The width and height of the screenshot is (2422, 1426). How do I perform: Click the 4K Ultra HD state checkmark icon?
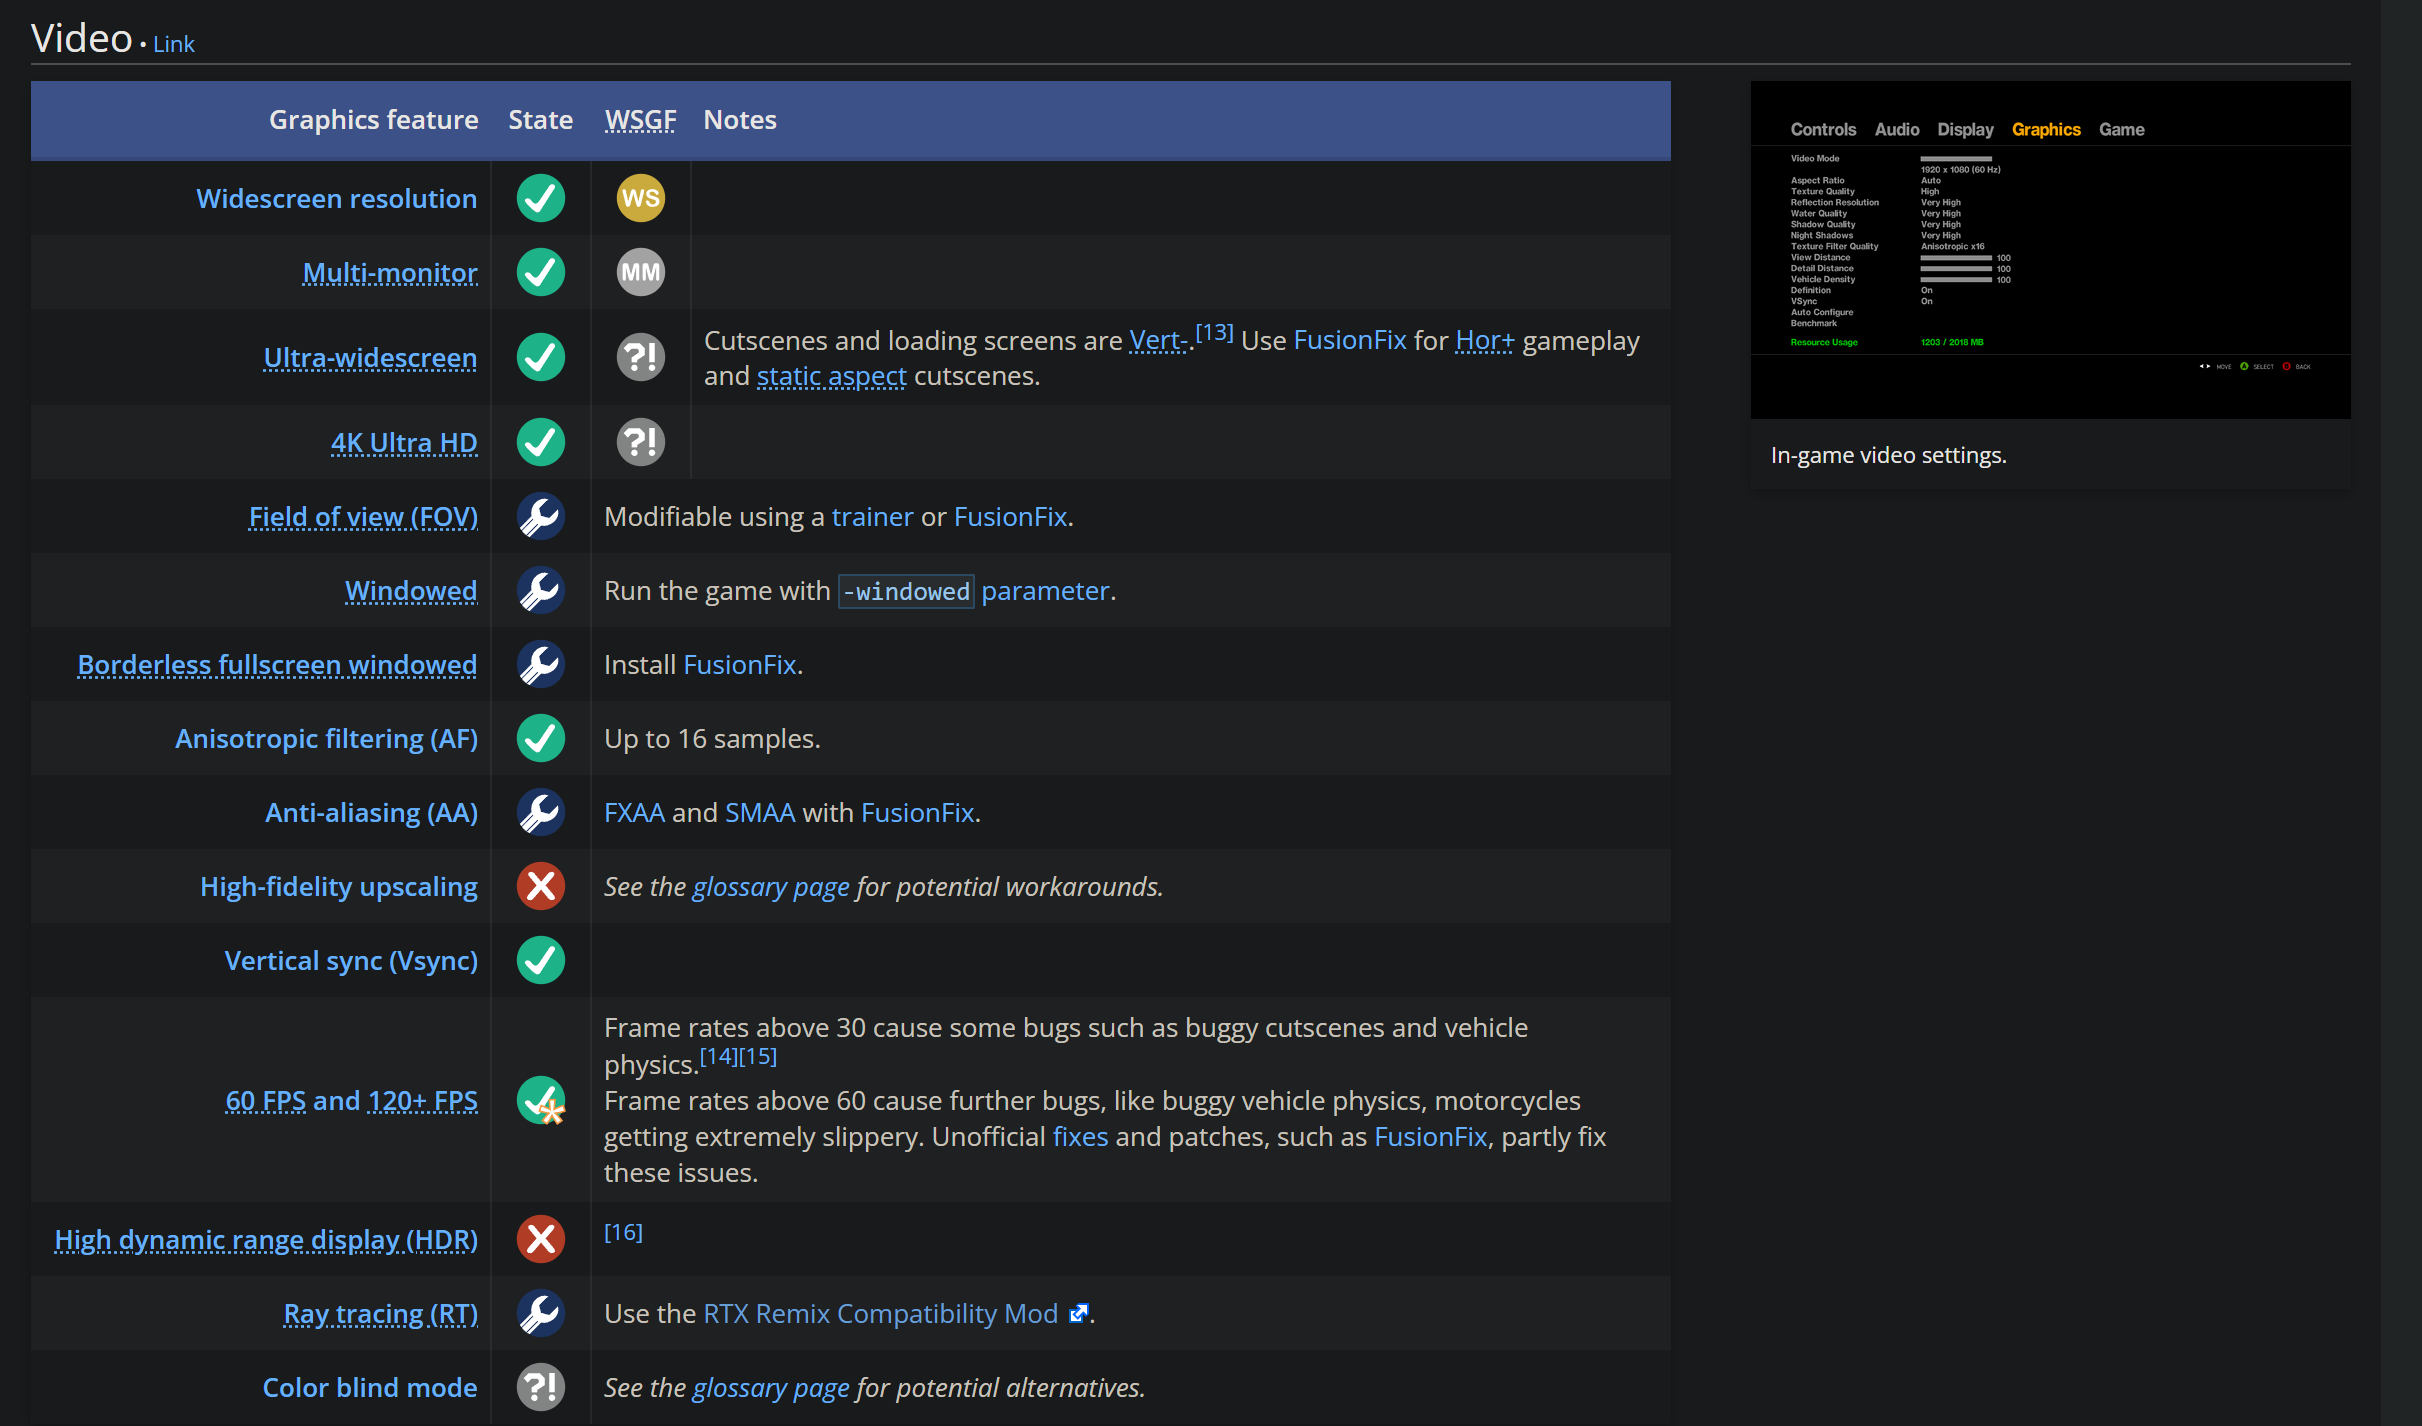tap(541, 442)
